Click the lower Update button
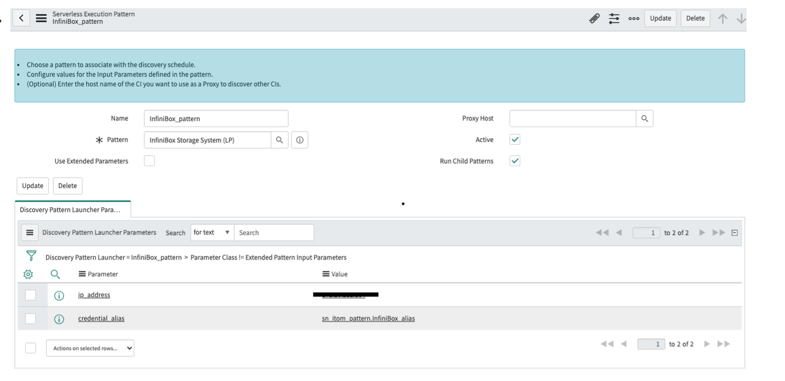 click(33, 186)
